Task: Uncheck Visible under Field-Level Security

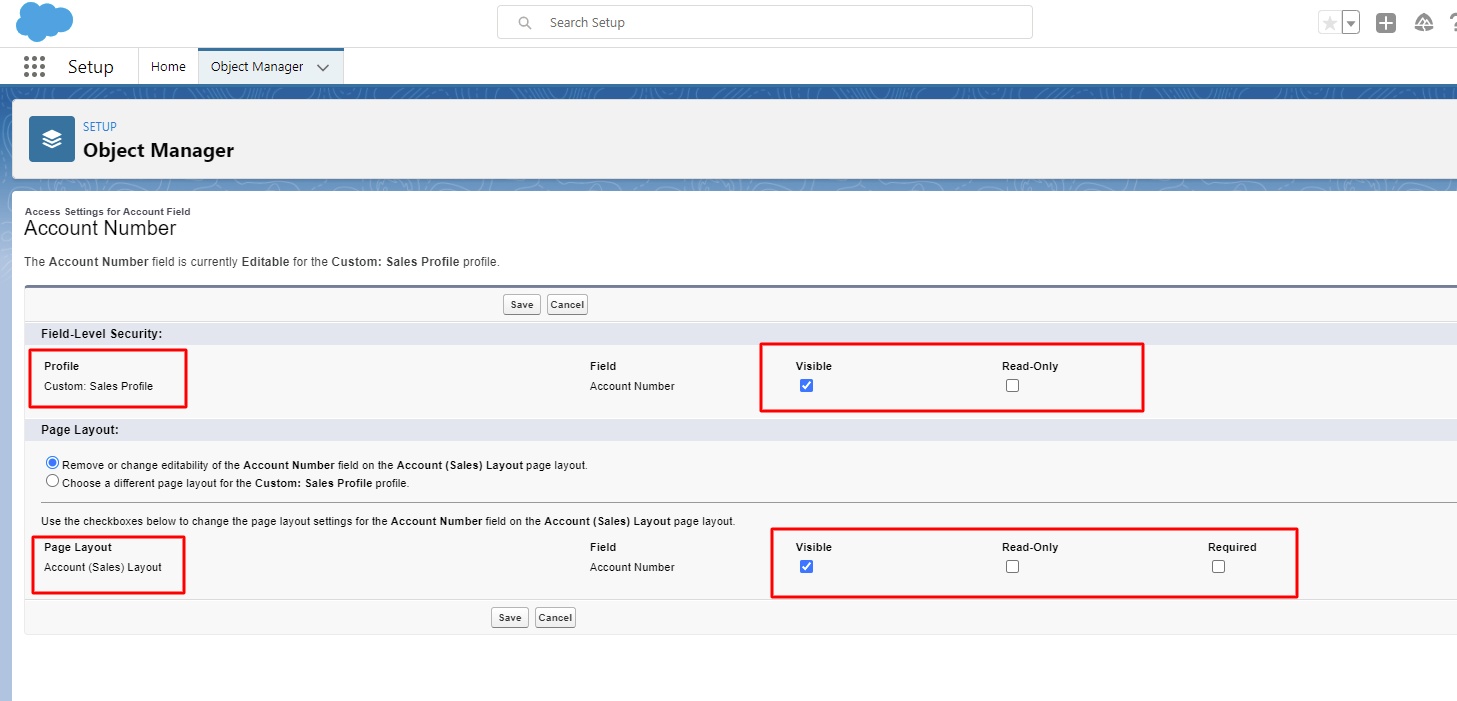Action: click(x=807, y=386)
